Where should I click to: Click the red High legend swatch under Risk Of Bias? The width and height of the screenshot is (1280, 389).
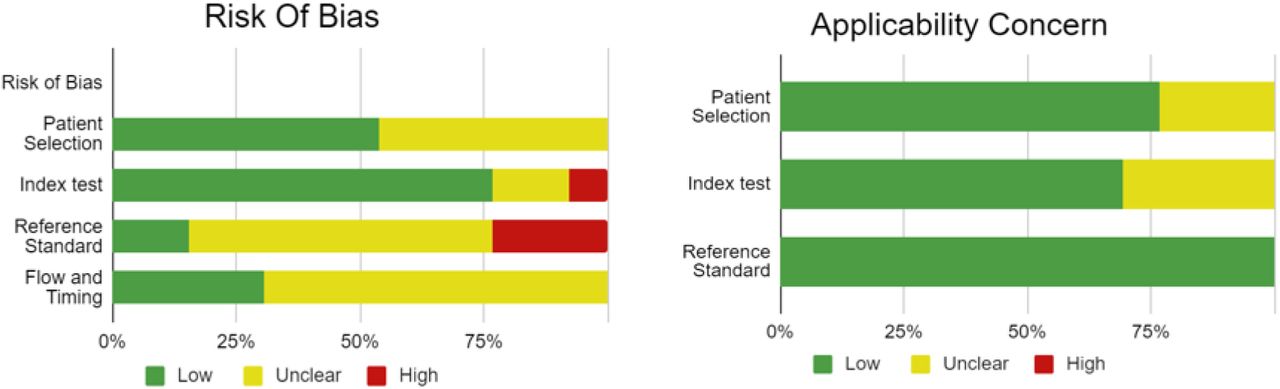pos(377,375)
